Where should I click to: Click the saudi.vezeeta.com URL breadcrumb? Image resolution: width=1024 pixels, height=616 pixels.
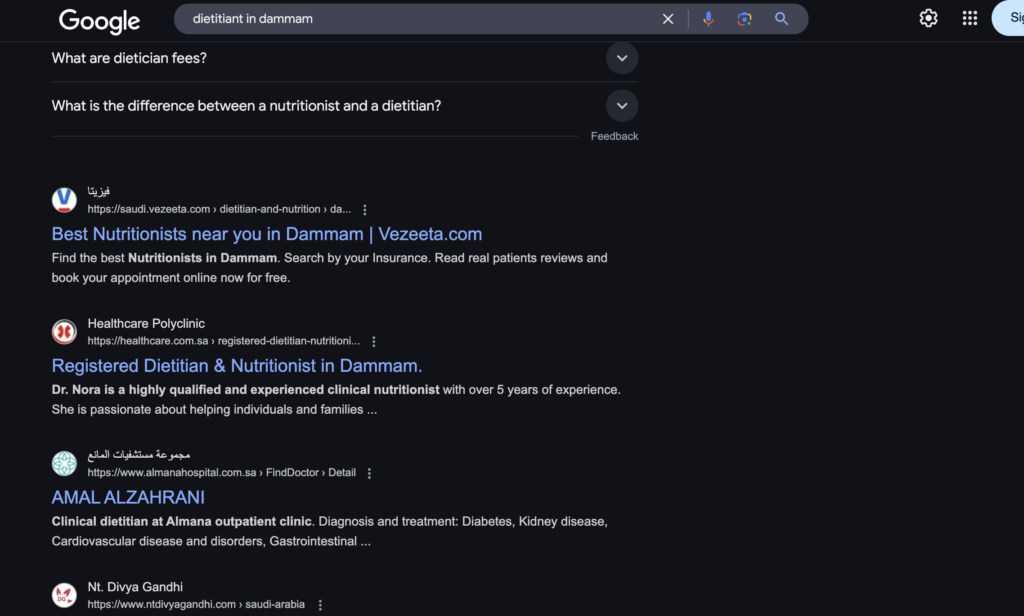click(219, 209)
